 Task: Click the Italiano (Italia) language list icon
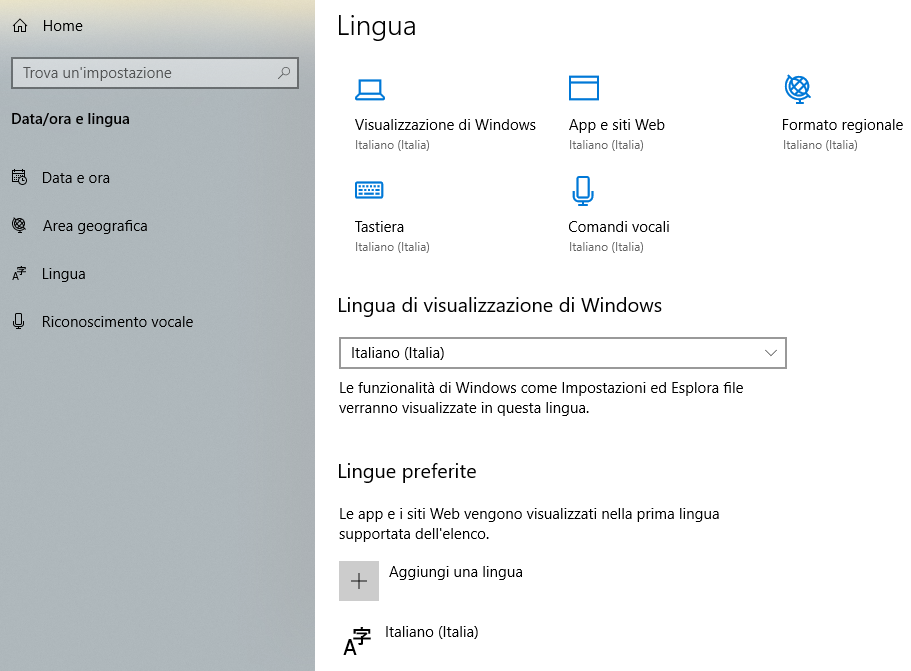point(357,641)
